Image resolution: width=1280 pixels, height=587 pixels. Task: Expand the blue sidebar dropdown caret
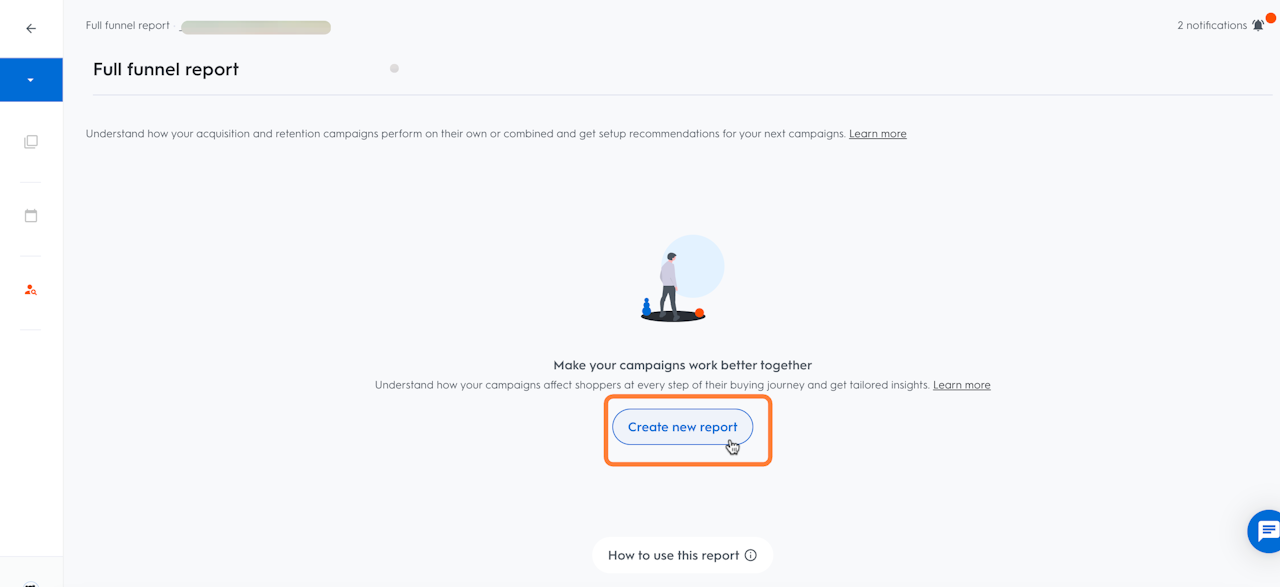tap(31, 80)
